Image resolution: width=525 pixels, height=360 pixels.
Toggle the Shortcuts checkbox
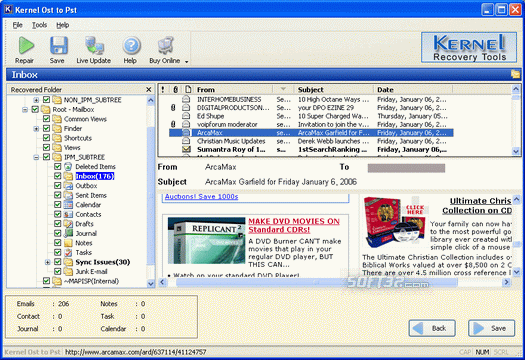[x=46, y=138]
